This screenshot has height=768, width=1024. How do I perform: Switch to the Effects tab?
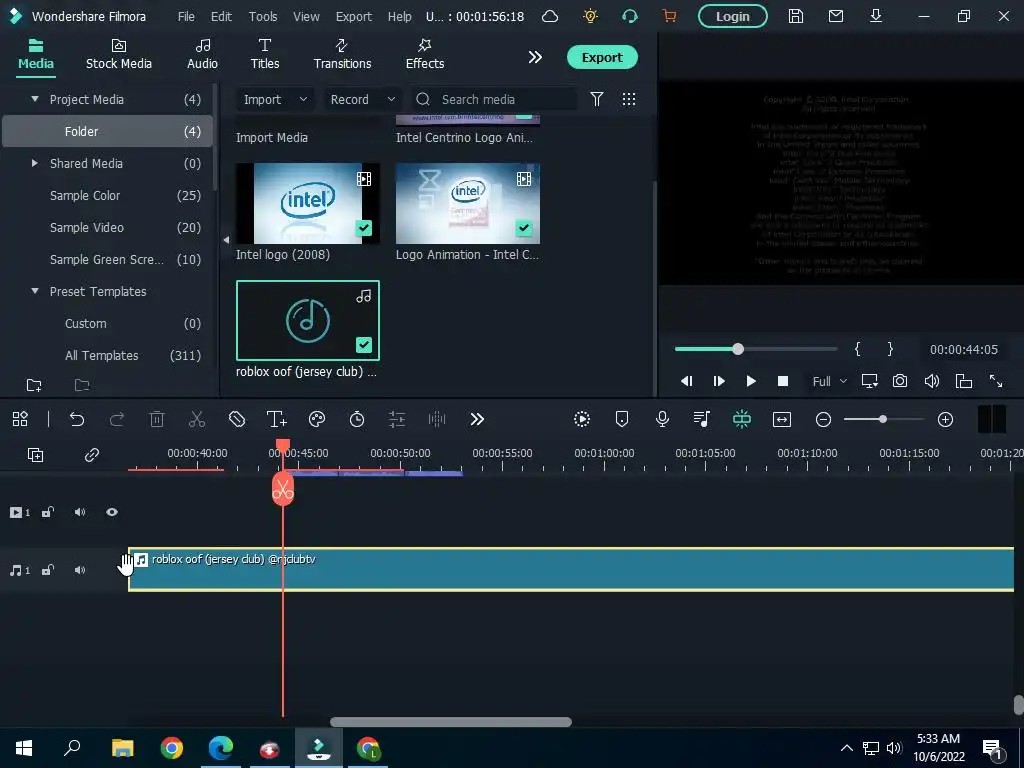point(424,54)
